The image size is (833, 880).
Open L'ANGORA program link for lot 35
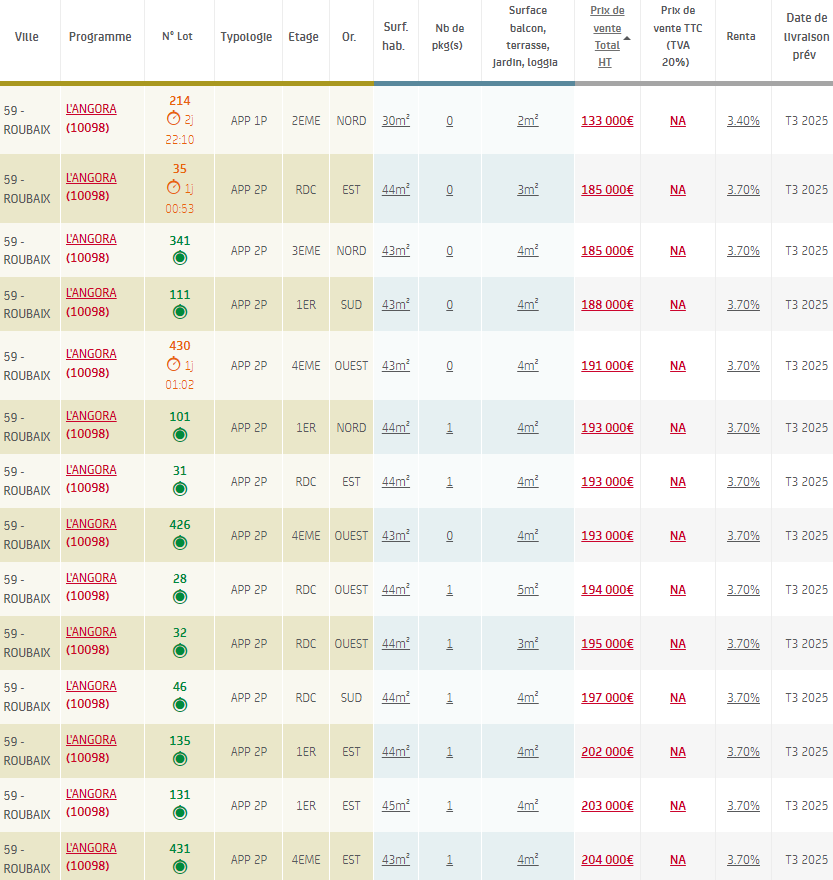(x=91, y=178)
